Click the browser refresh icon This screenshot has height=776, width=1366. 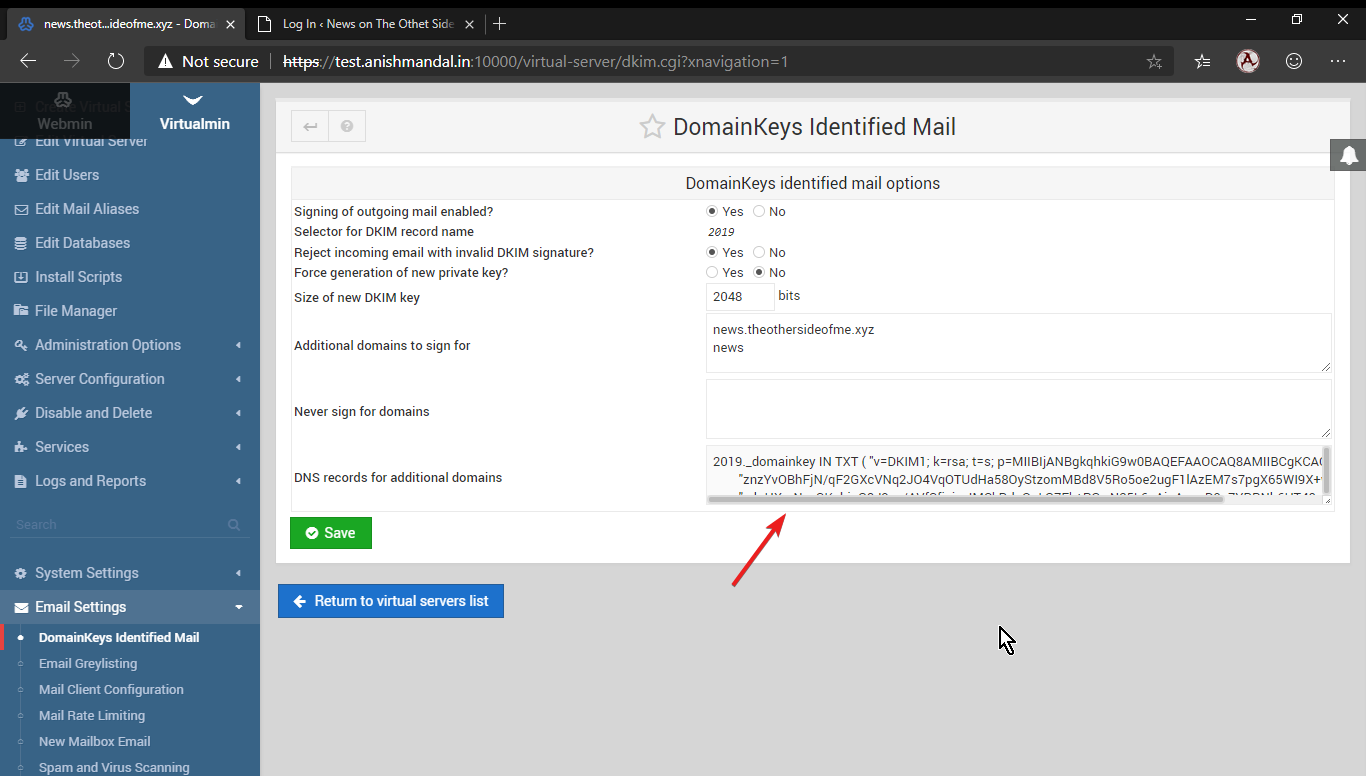[116, 61]
